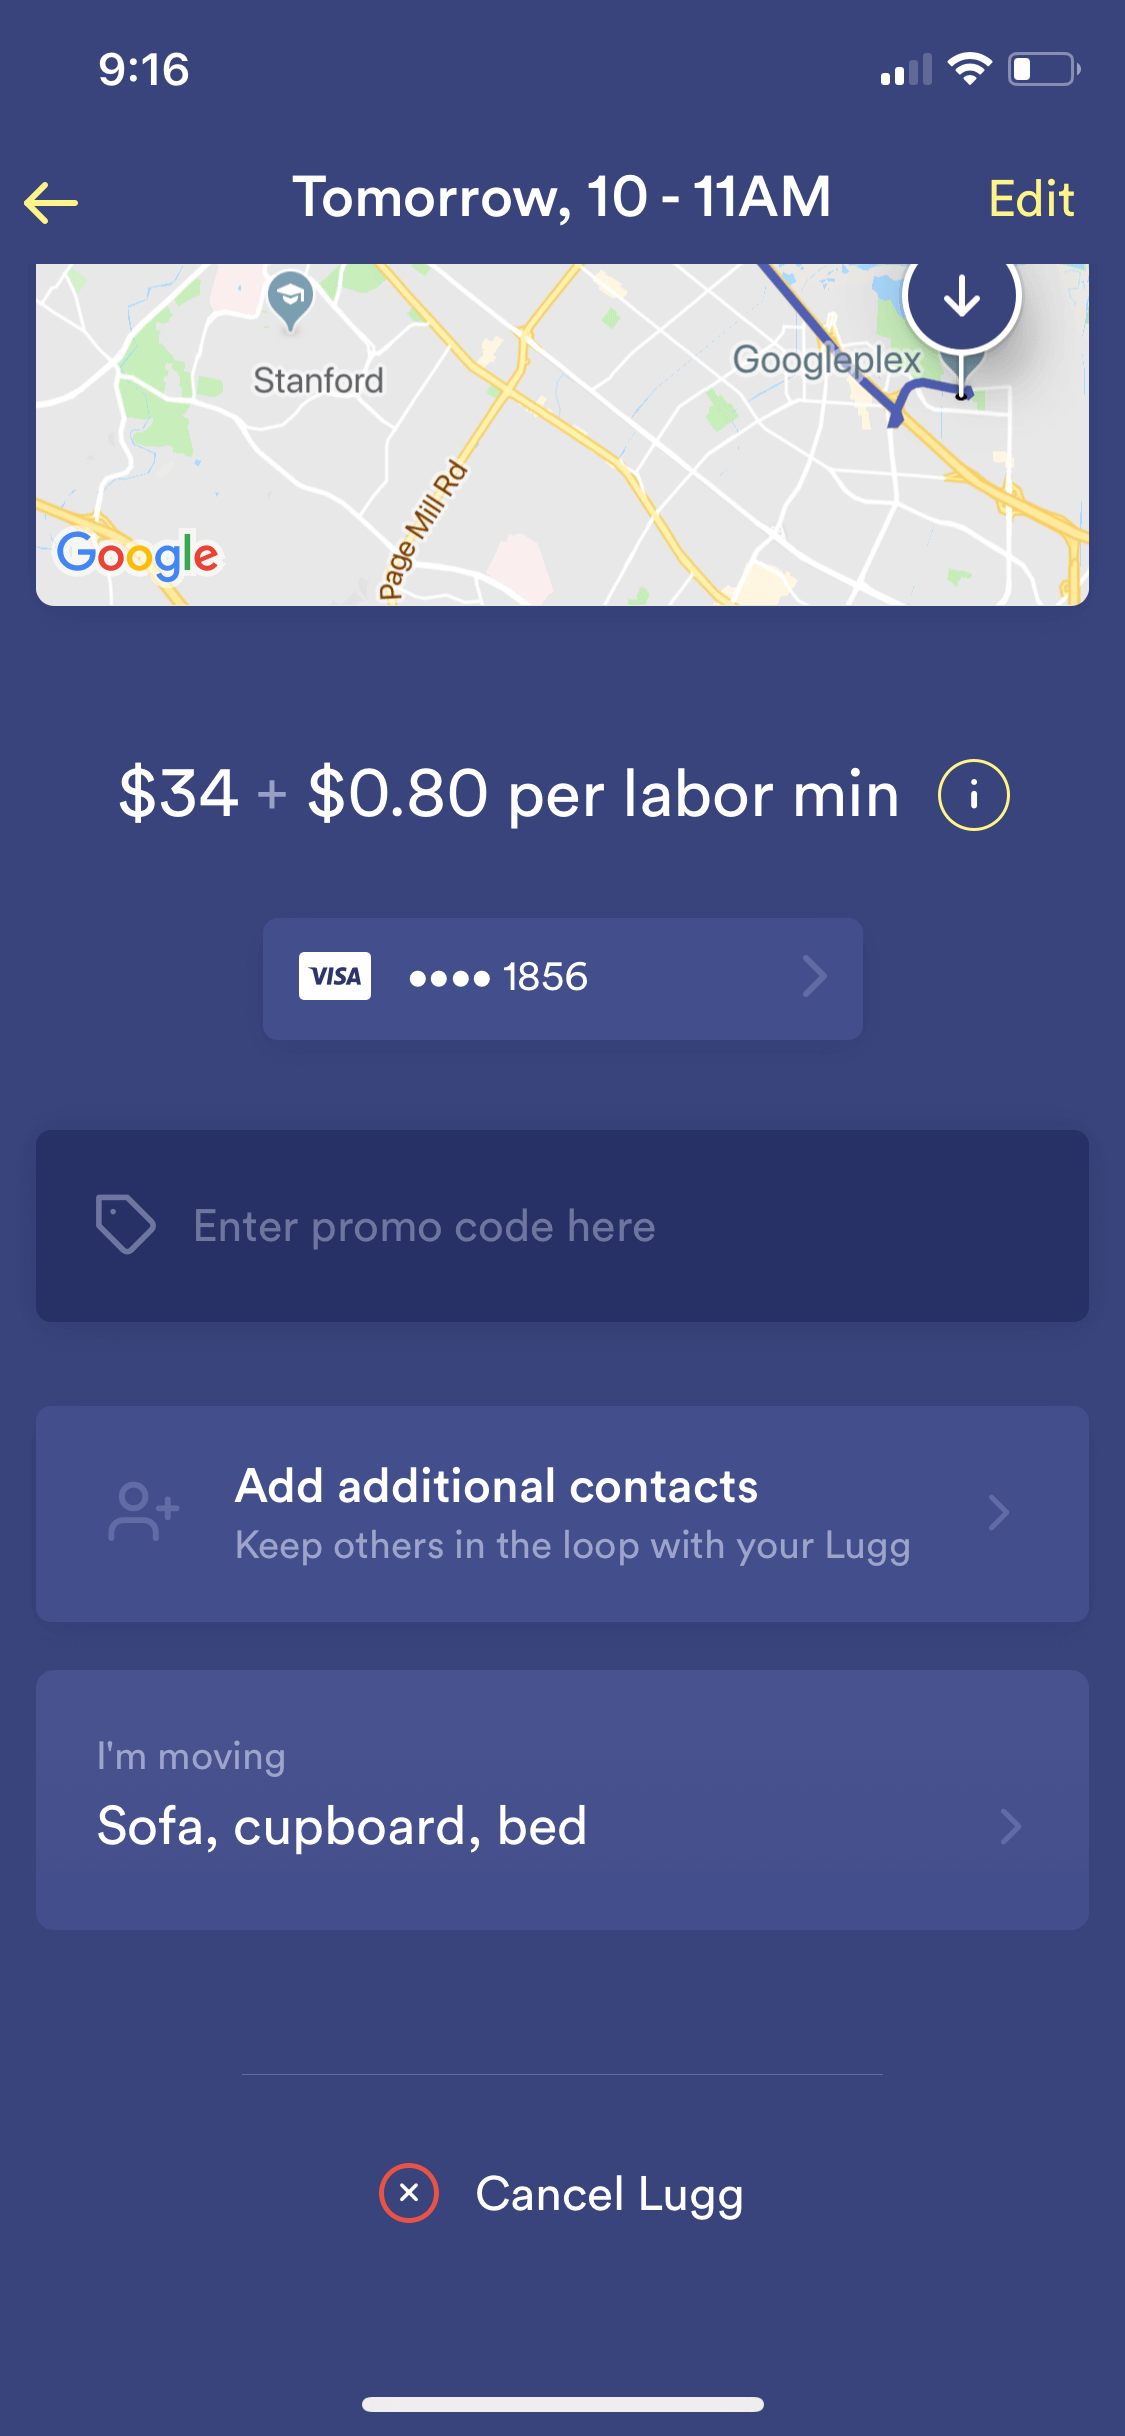
Task: Open chevron on Add additional contacts
Action: (x=998, y=1513)
